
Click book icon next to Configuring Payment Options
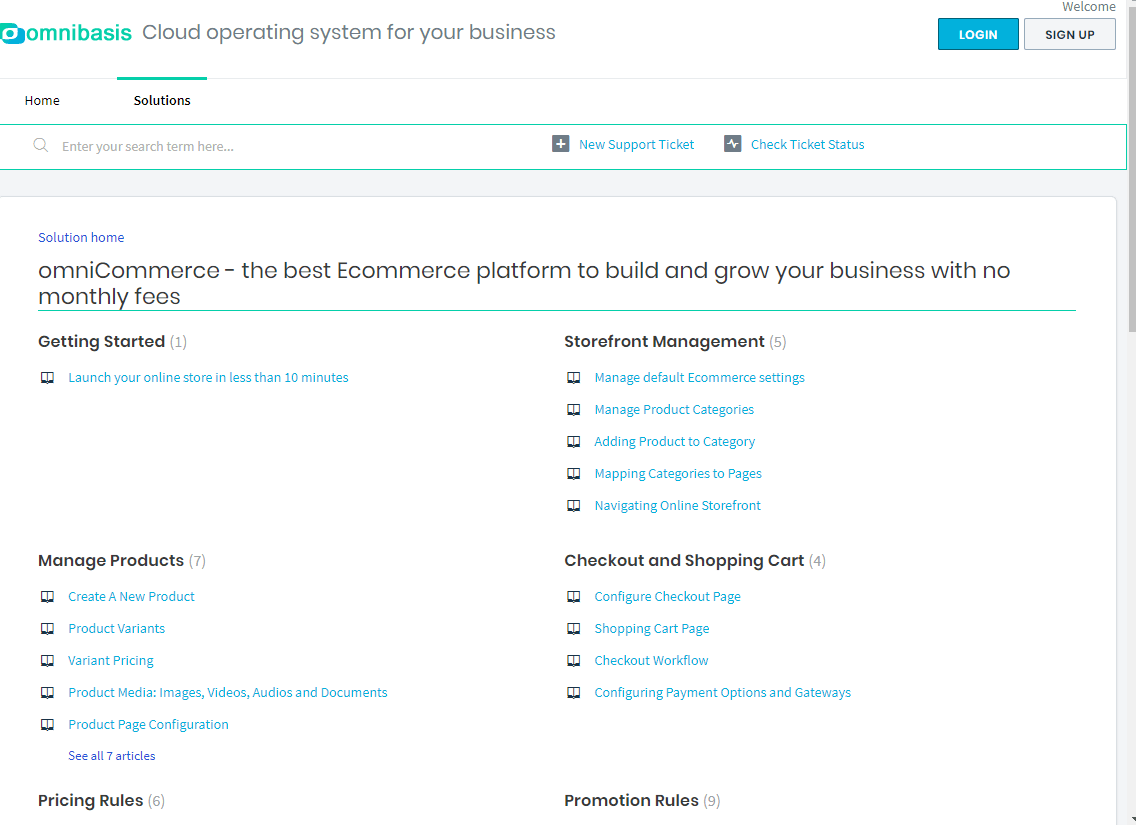click(x=573, y=692)
